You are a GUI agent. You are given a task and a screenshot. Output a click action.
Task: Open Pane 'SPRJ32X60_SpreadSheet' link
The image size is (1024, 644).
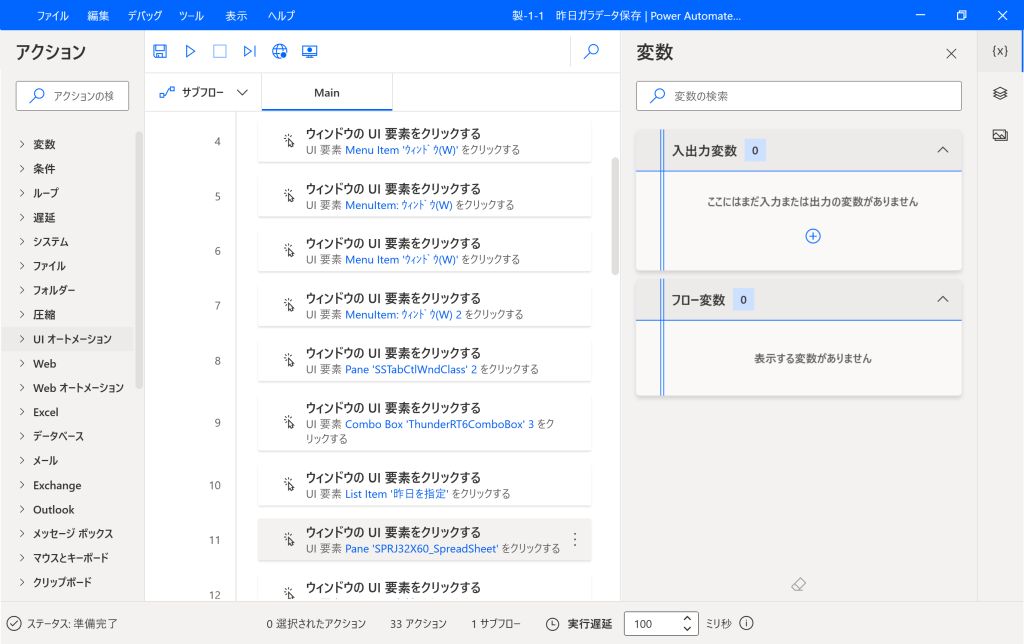(421, 549)
